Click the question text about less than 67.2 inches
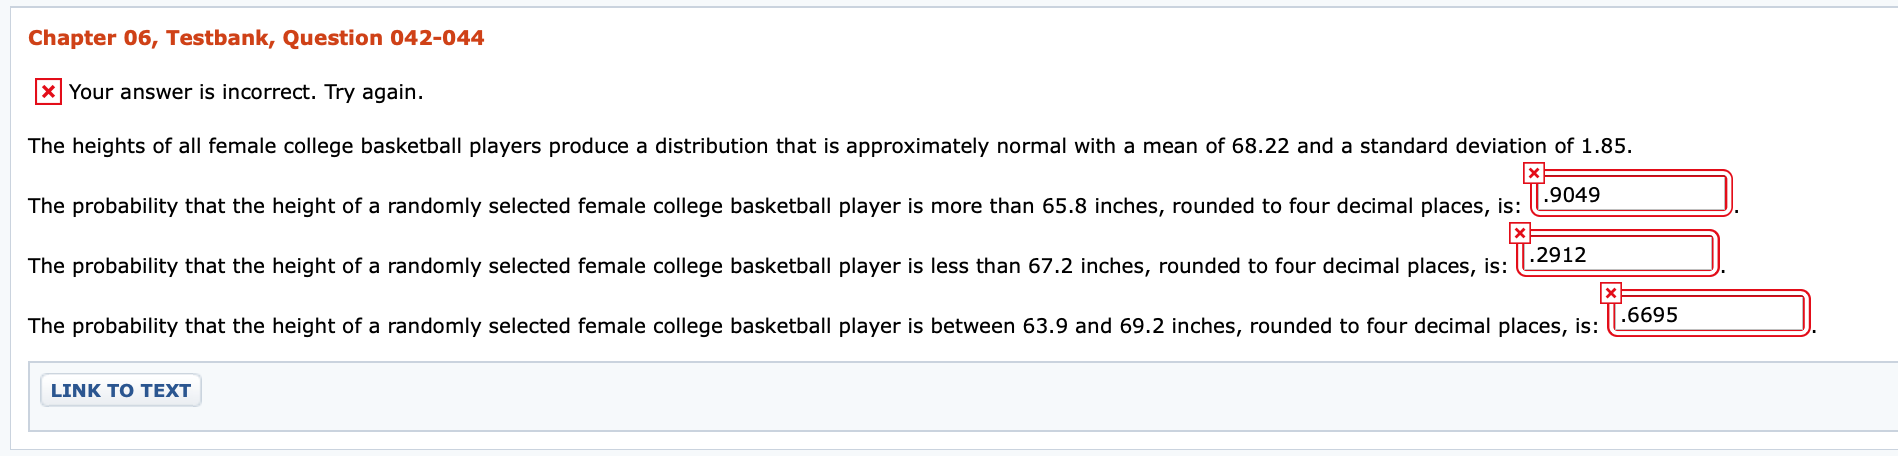Screen dimensions: 1898x456 pyautogui.click(x=767, y=266)
